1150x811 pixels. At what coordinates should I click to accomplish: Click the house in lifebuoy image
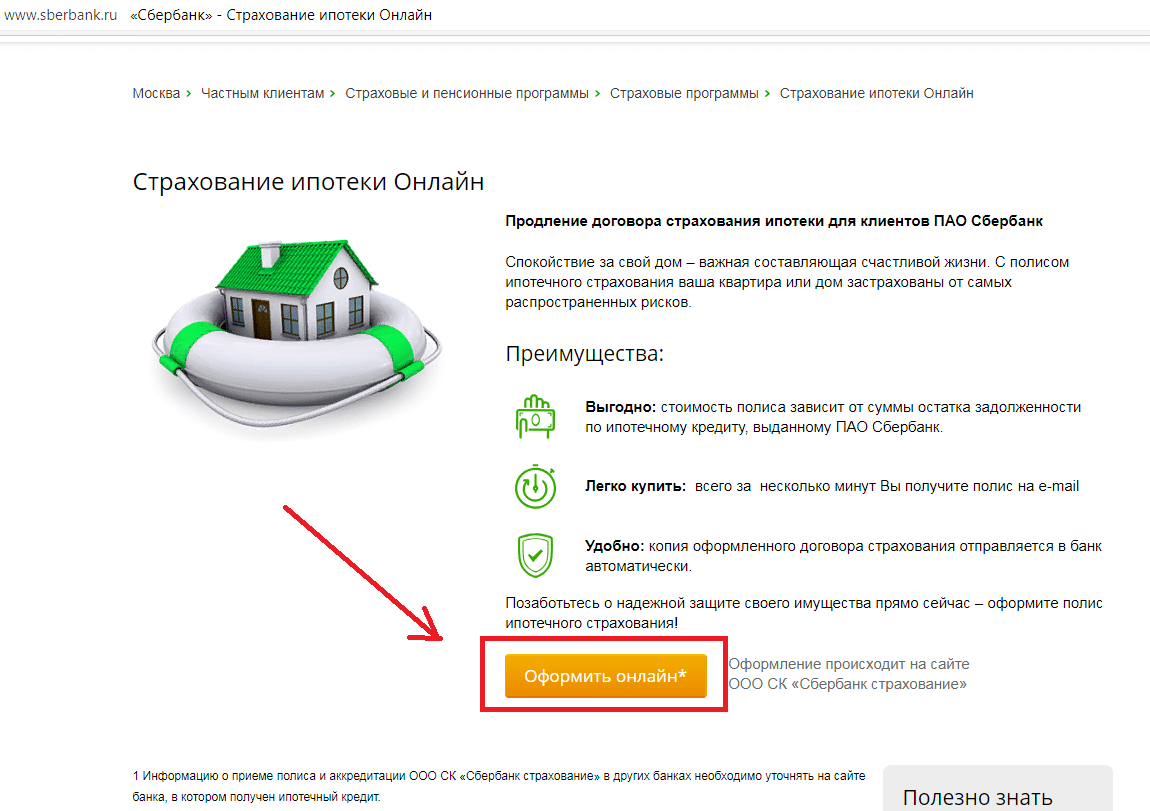(297, 334)
